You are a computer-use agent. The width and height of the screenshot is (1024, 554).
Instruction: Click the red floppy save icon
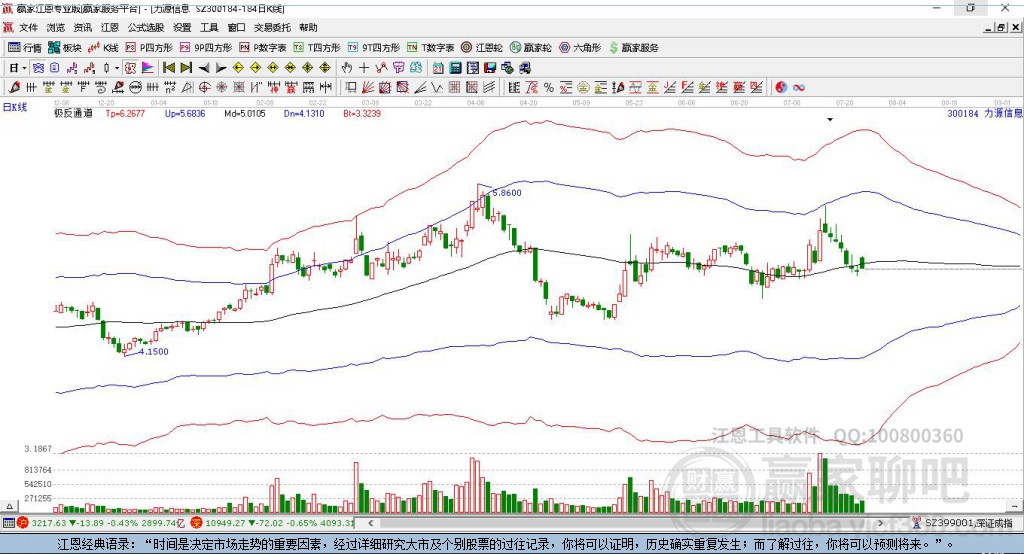click(490, 68)
